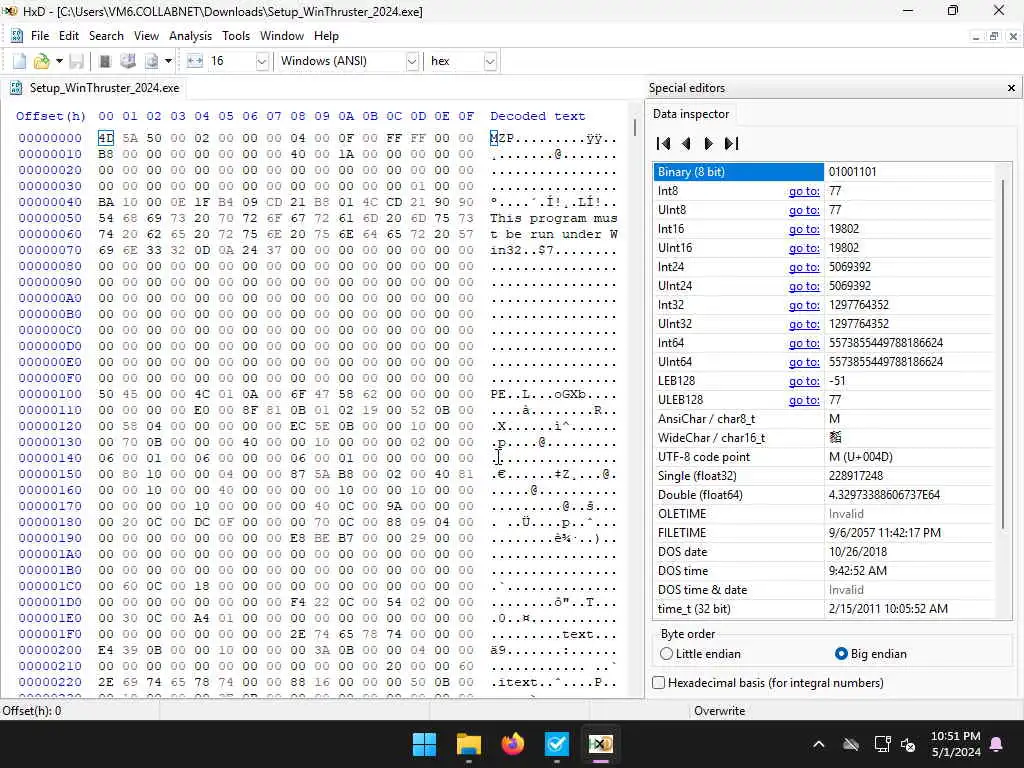1024x768 pixels.
Task: Open the File menu
Action: coord(40,36)
